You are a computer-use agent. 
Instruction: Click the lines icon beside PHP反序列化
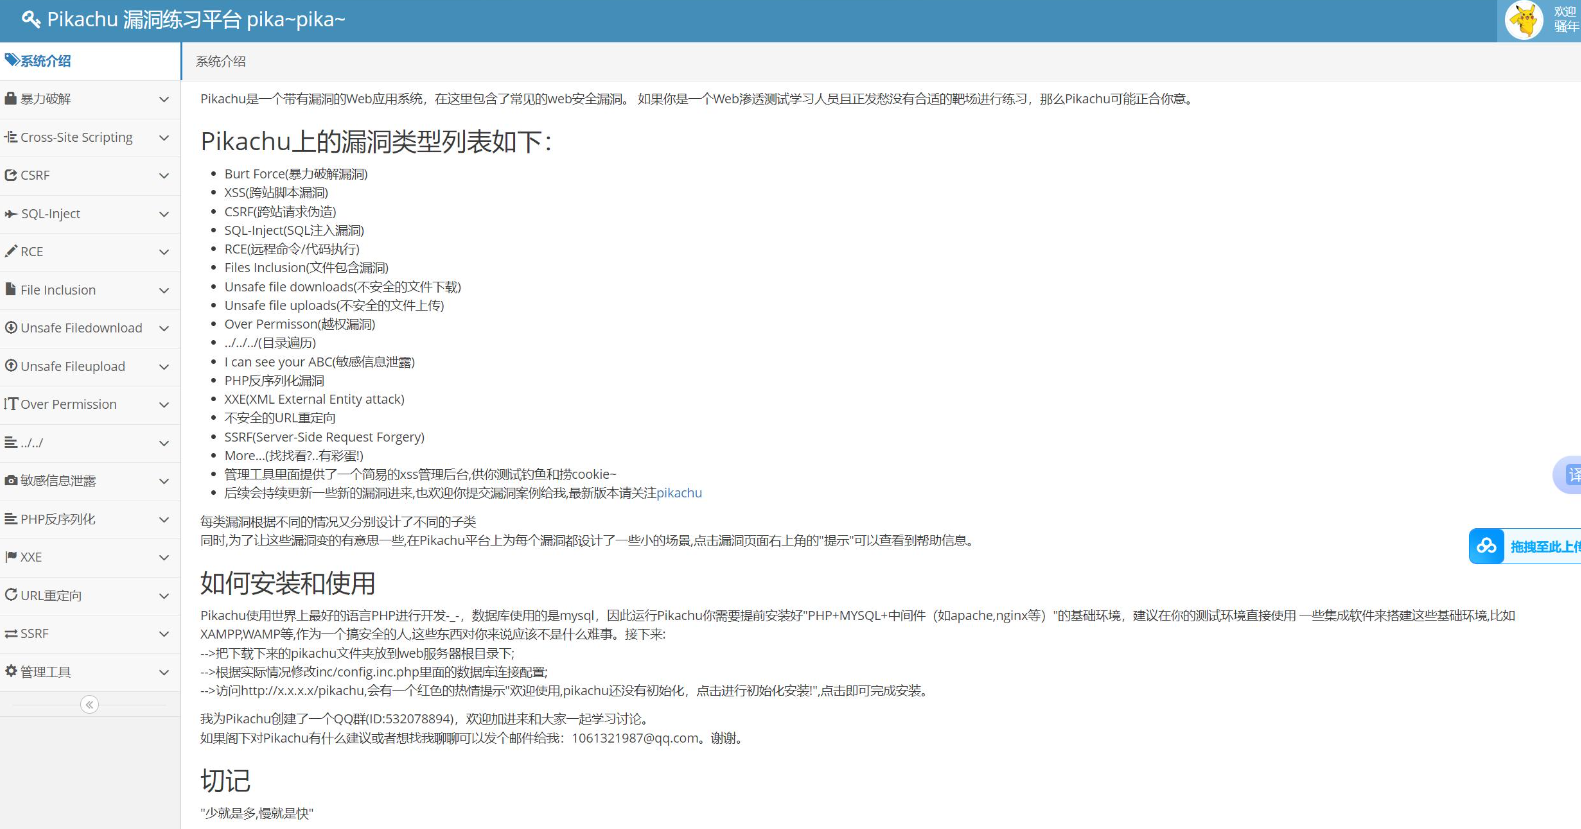click(x=11, y=519)
